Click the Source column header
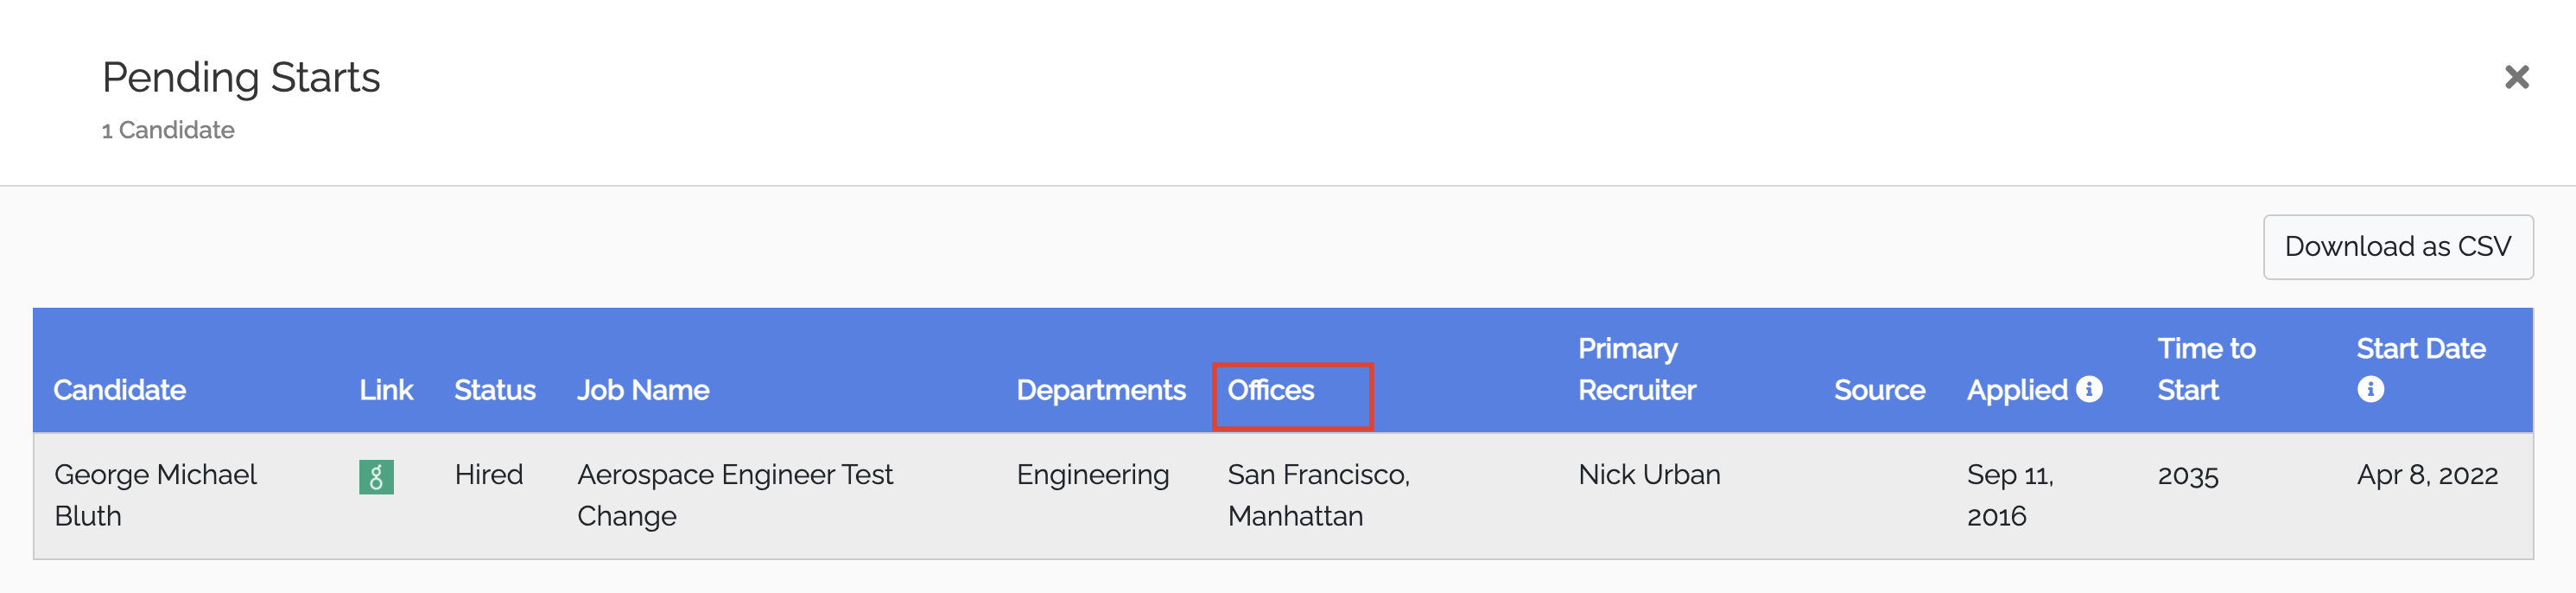The width and height of the screenshot is (2576, 593). tap(1880, 390)
